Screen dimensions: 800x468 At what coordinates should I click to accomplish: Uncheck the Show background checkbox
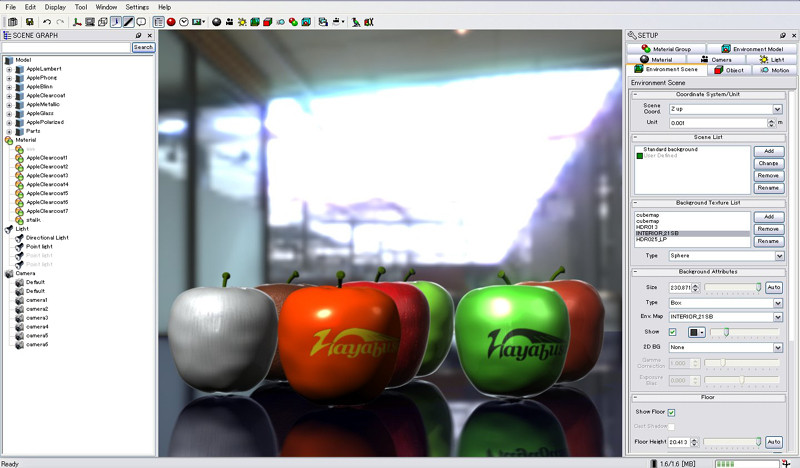pyautogui.click(x=672, y=332)
